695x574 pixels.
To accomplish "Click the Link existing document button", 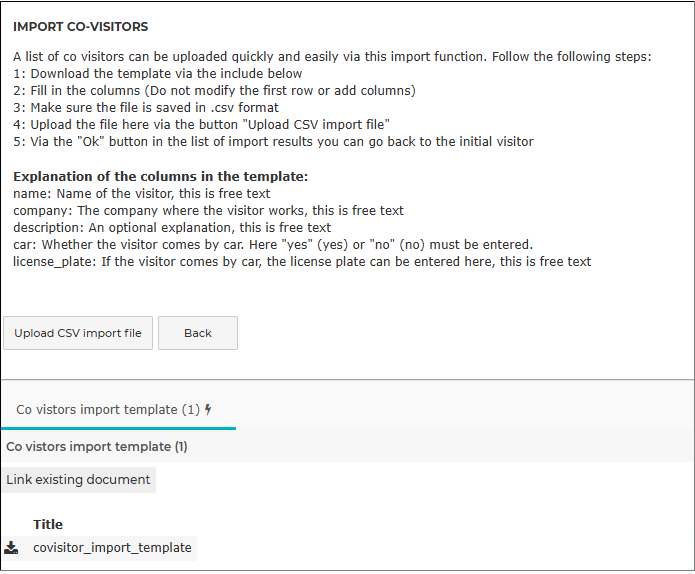I will (x=78, y=480).
